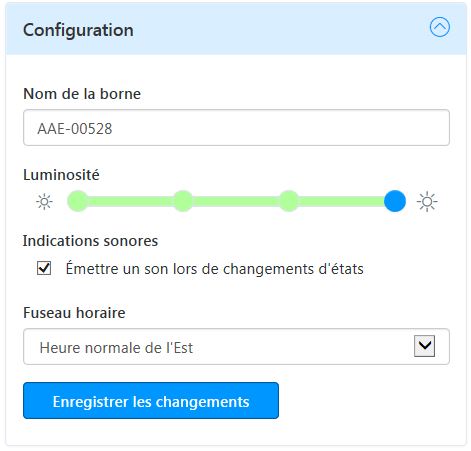
Task: Click the Luminosité label
Action: pos(61,175)
